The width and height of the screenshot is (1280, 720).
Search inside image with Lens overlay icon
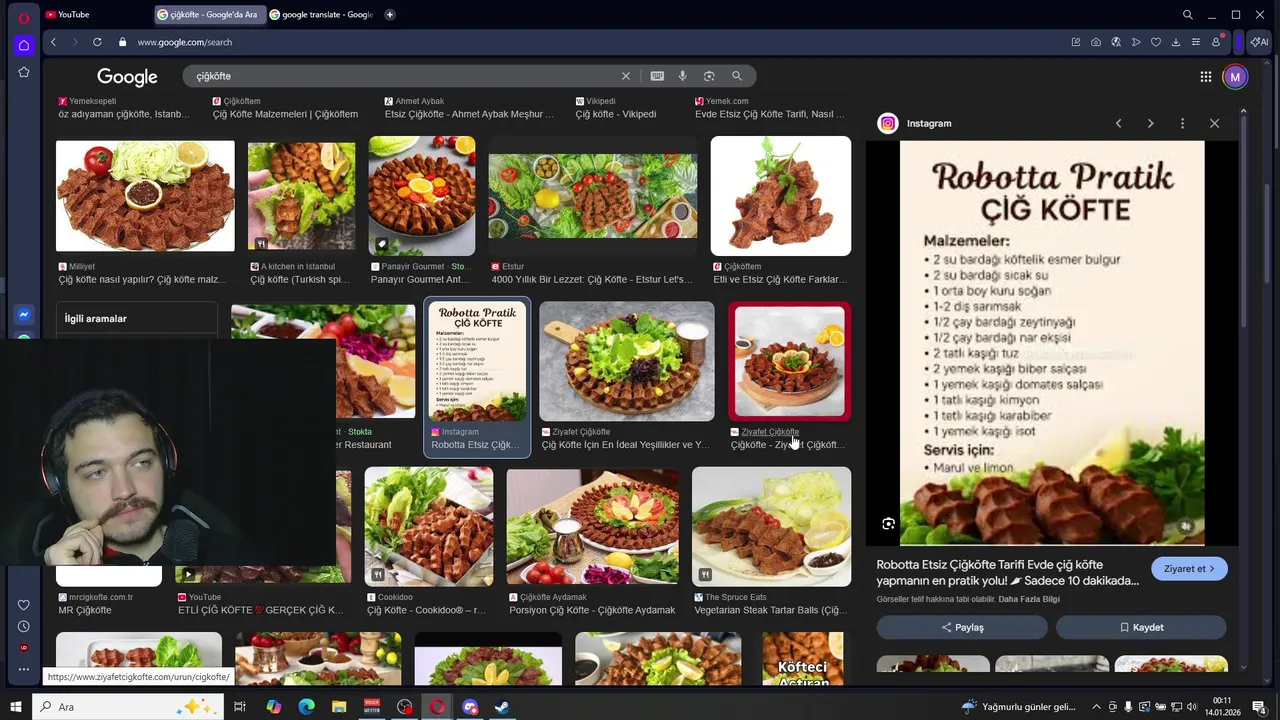pos(888,524)
